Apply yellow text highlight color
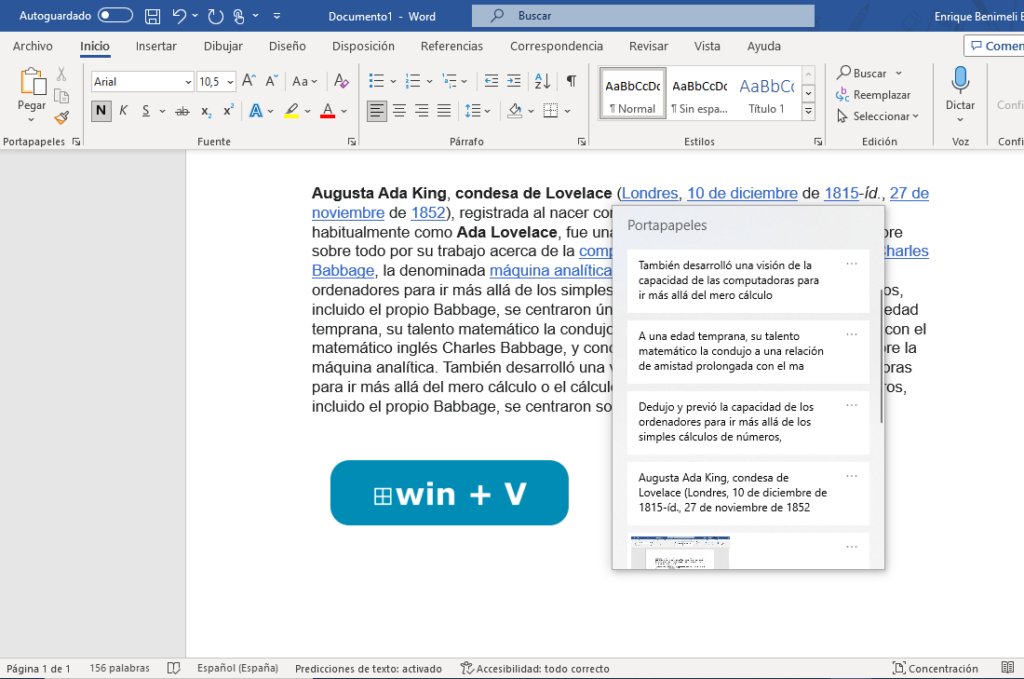 pyautogui.click(x=291, y=111)
